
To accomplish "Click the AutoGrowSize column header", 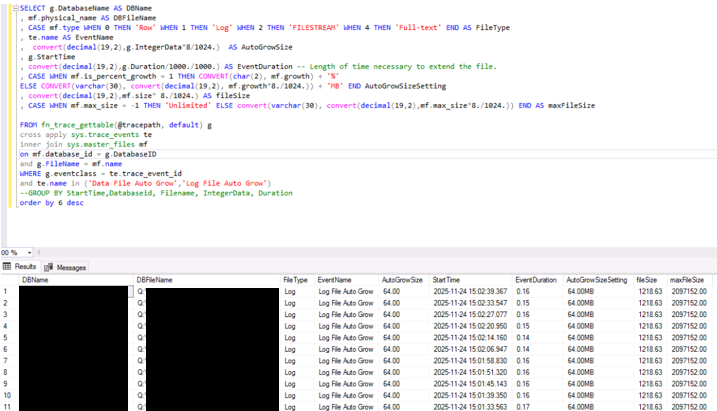I will click(402, 280).
